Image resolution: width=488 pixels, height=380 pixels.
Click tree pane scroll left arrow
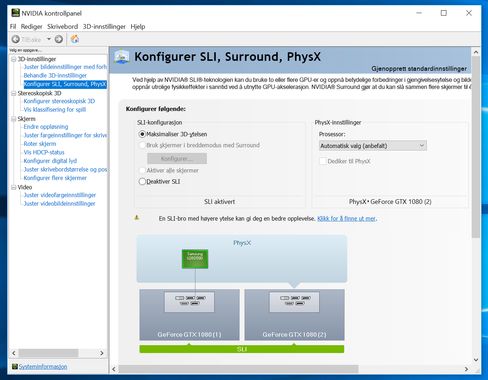14,353
